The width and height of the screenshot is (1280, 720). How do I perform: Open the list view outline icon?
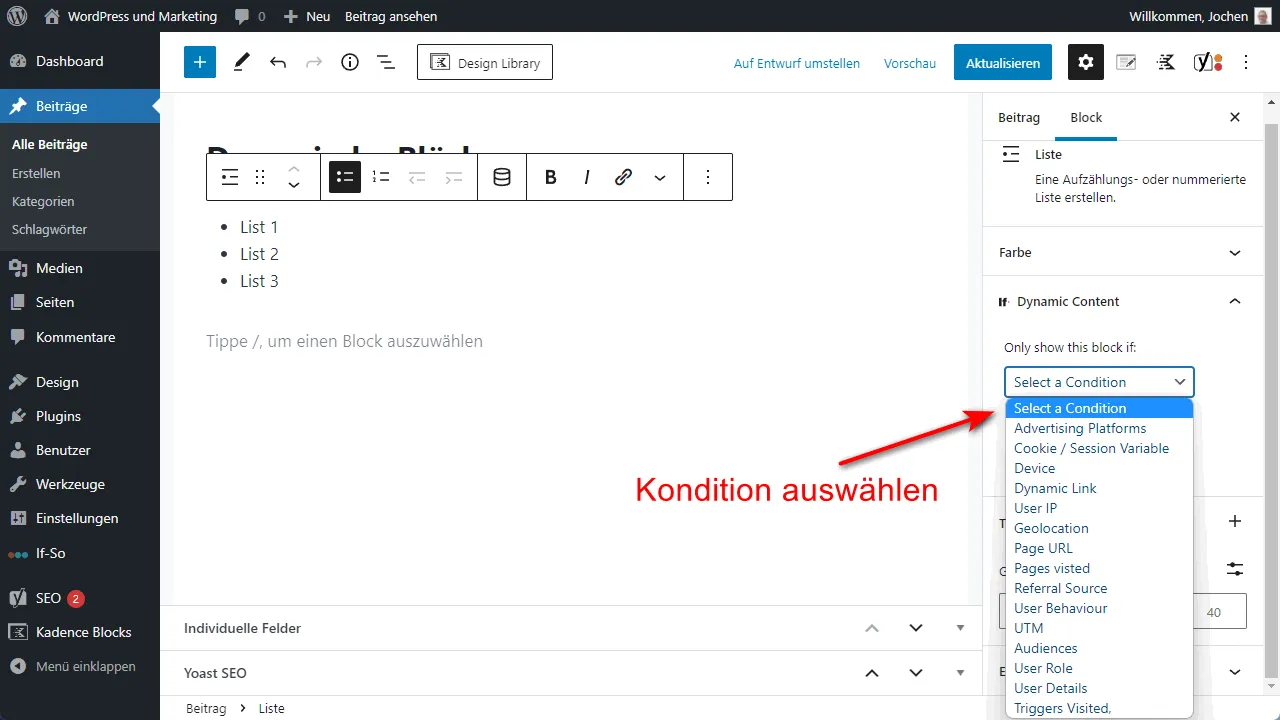pos(386,62)
